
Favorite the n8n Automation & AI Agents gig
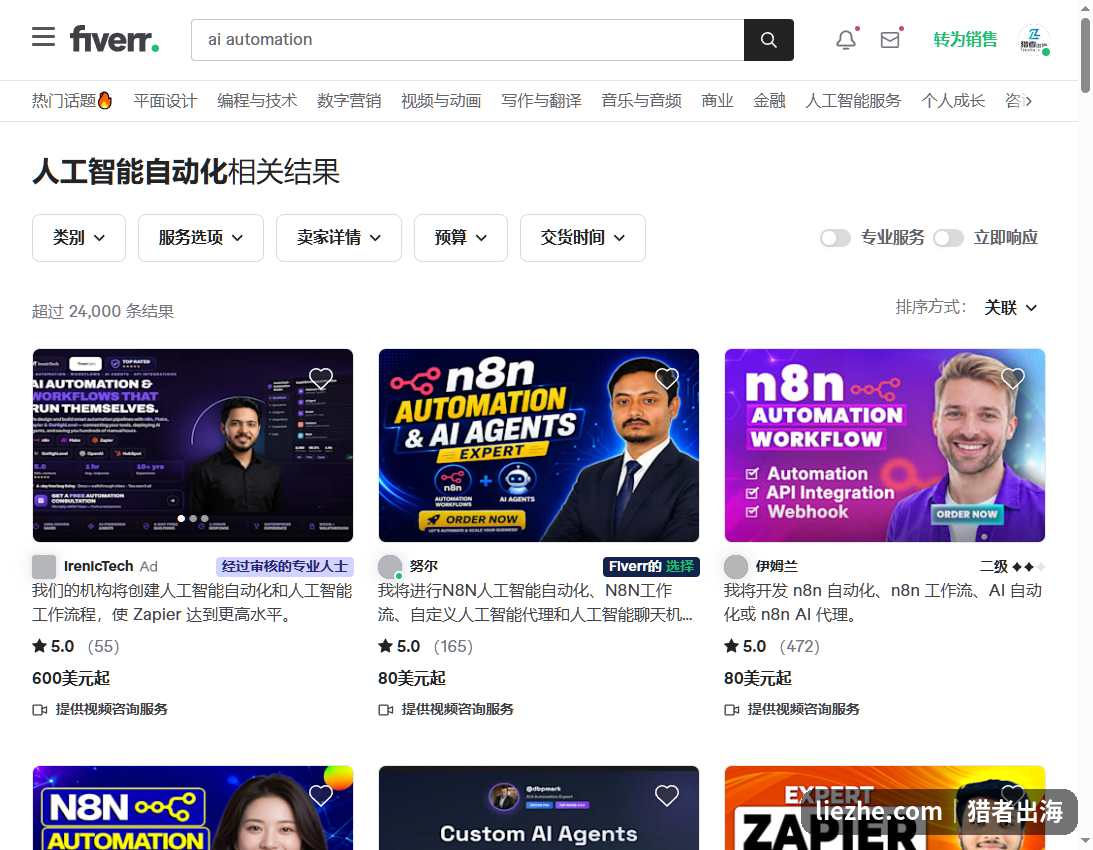coord(666,378)
